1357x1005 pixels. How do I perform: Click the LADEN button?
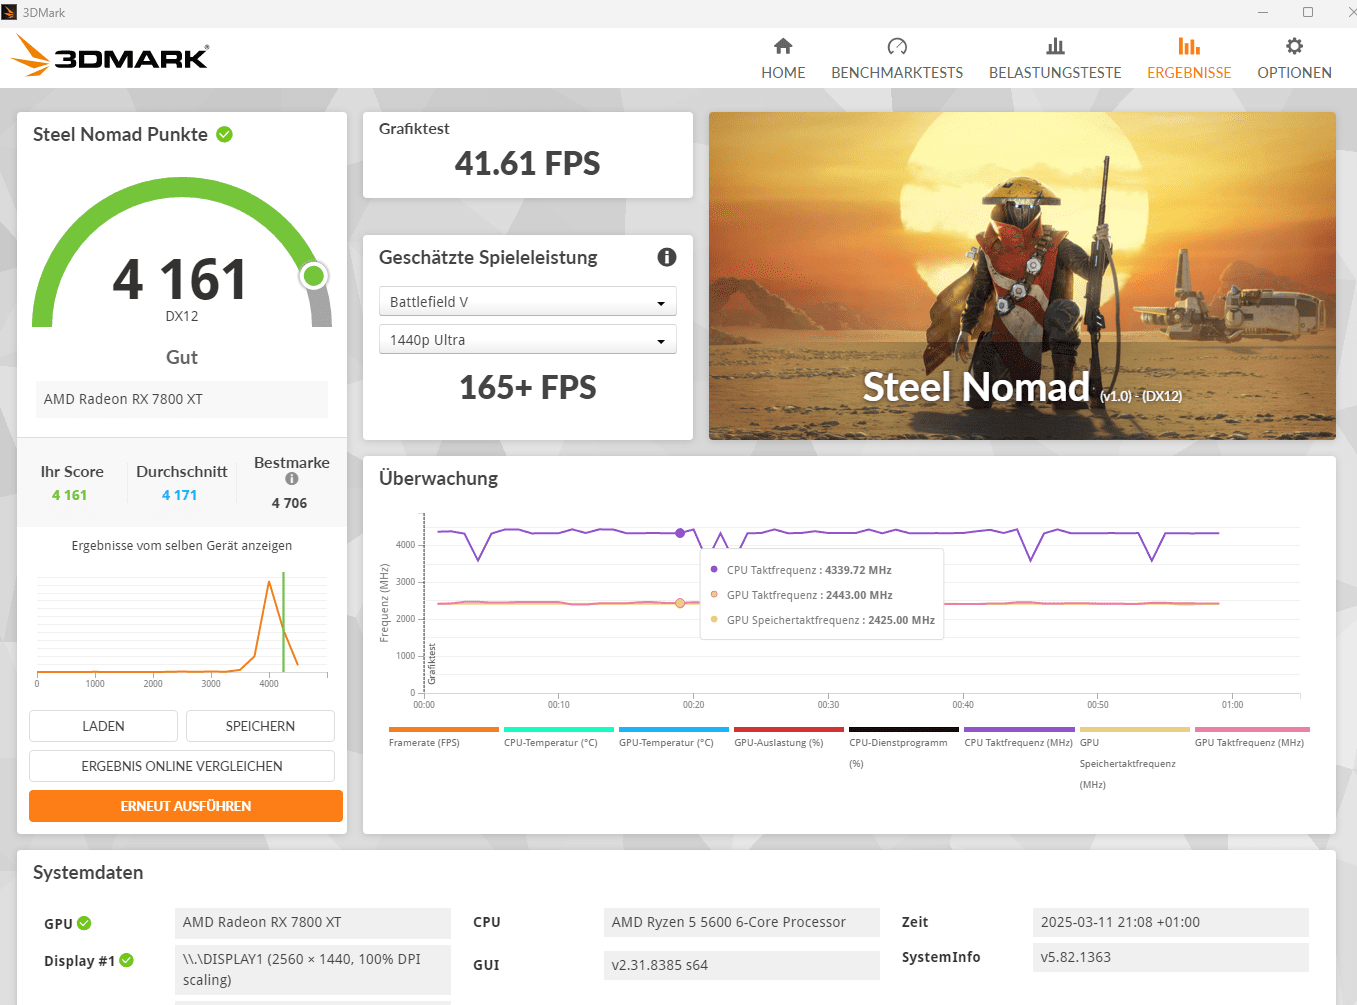tap(103, 726)
